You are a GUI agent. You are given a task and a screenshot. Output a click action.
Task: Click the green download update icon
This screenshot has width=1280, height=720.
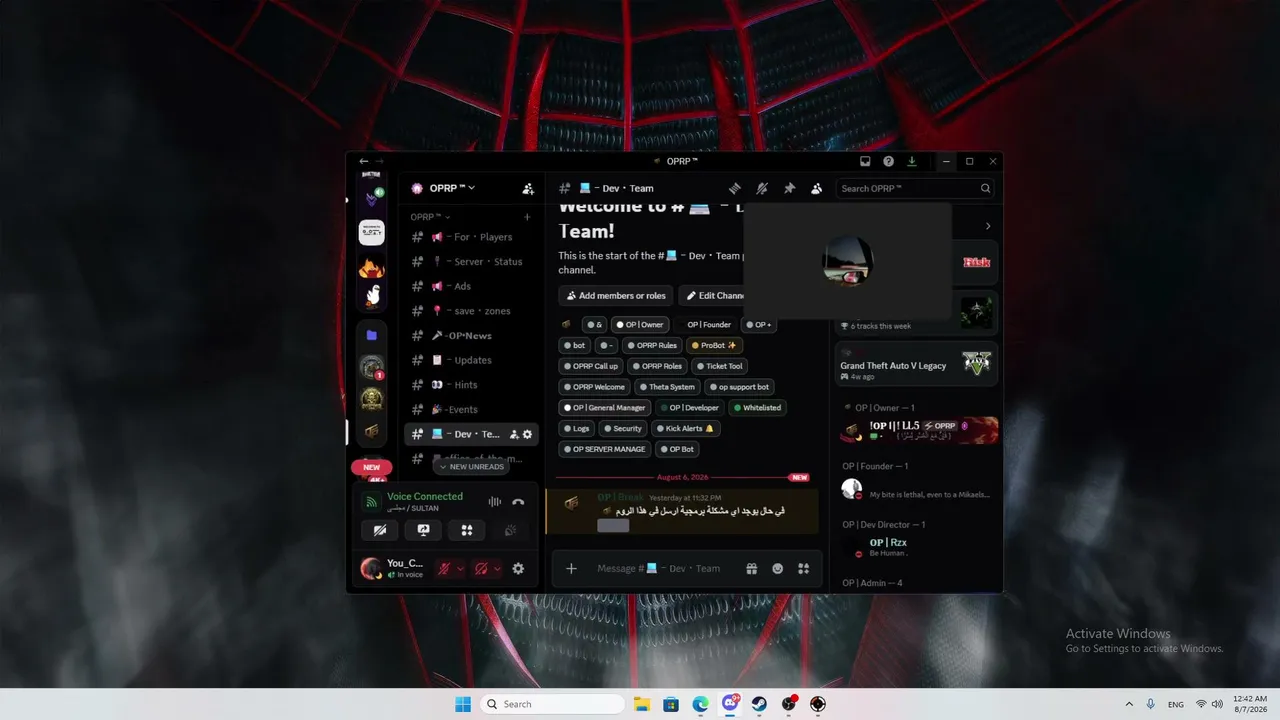(912, 161)
